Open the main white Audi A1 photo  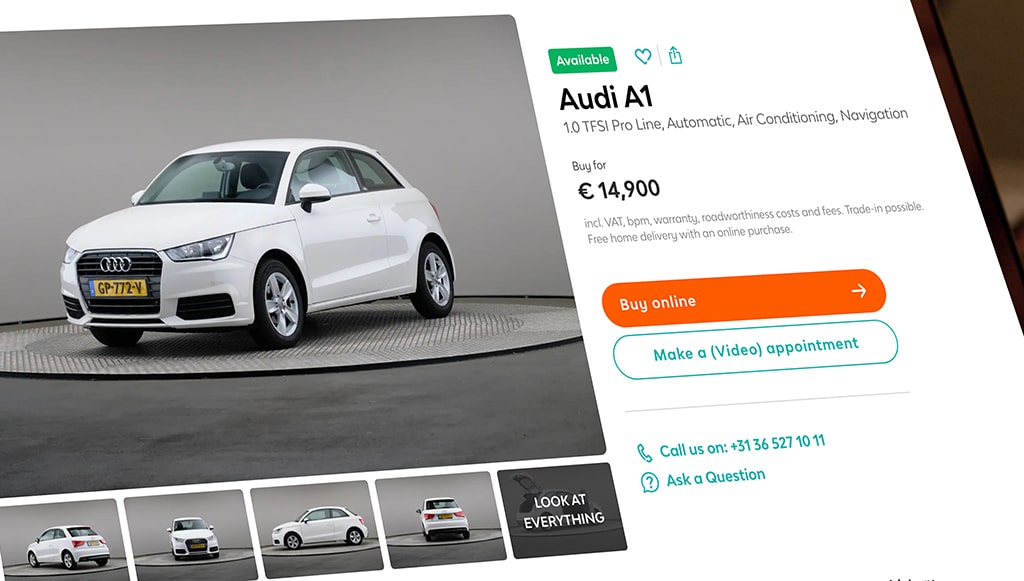(x=294, y=255)
